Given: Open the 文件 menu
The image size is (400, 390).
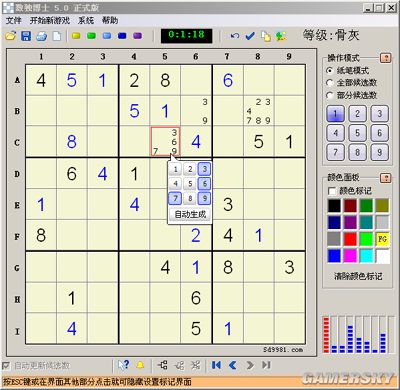Looking at the screenshot, I should click(13, 20).
